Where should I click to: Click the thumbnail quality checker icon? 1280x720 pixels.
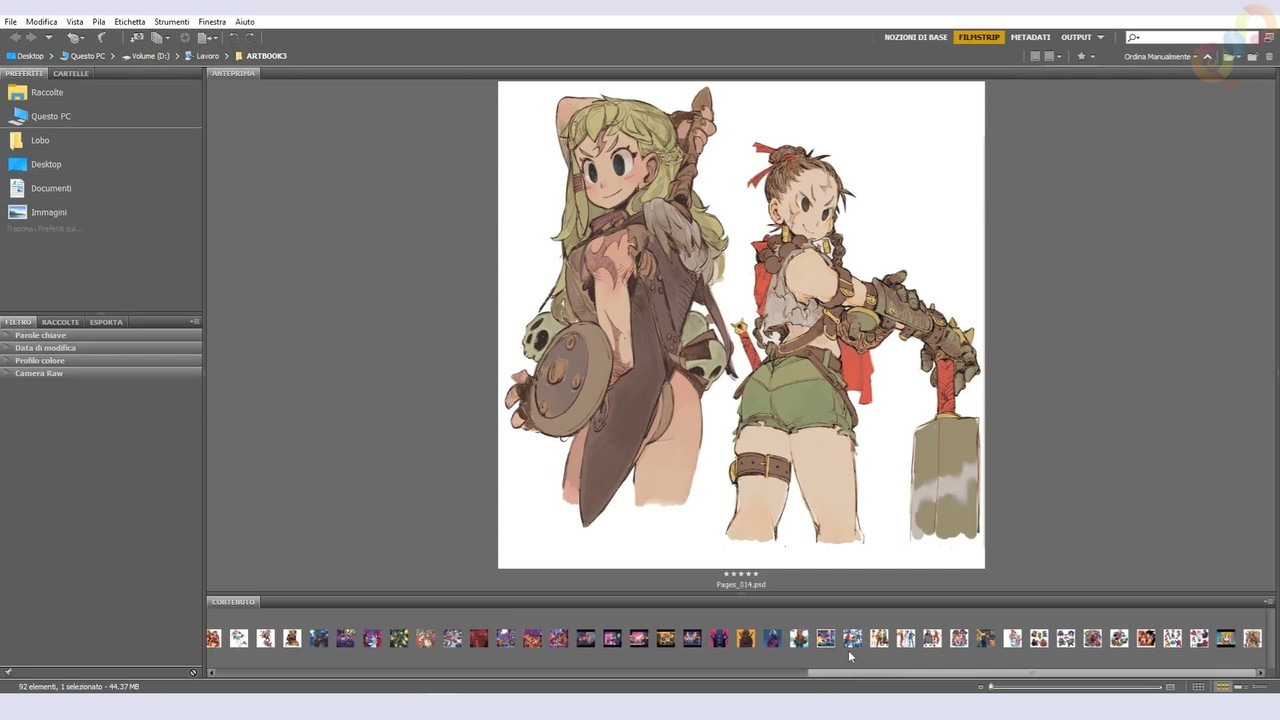[x=1035, y=56]
